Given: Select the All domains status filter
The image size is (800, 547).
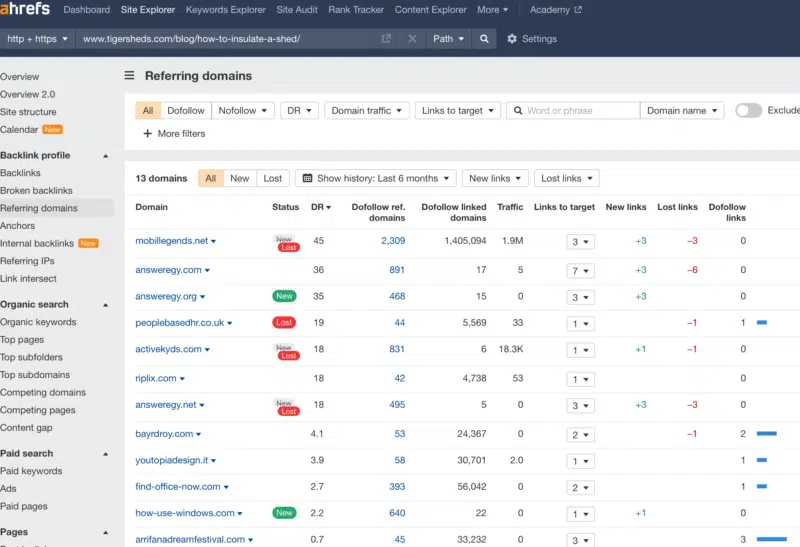Looking at the screenshot, I should pos(211,178).
